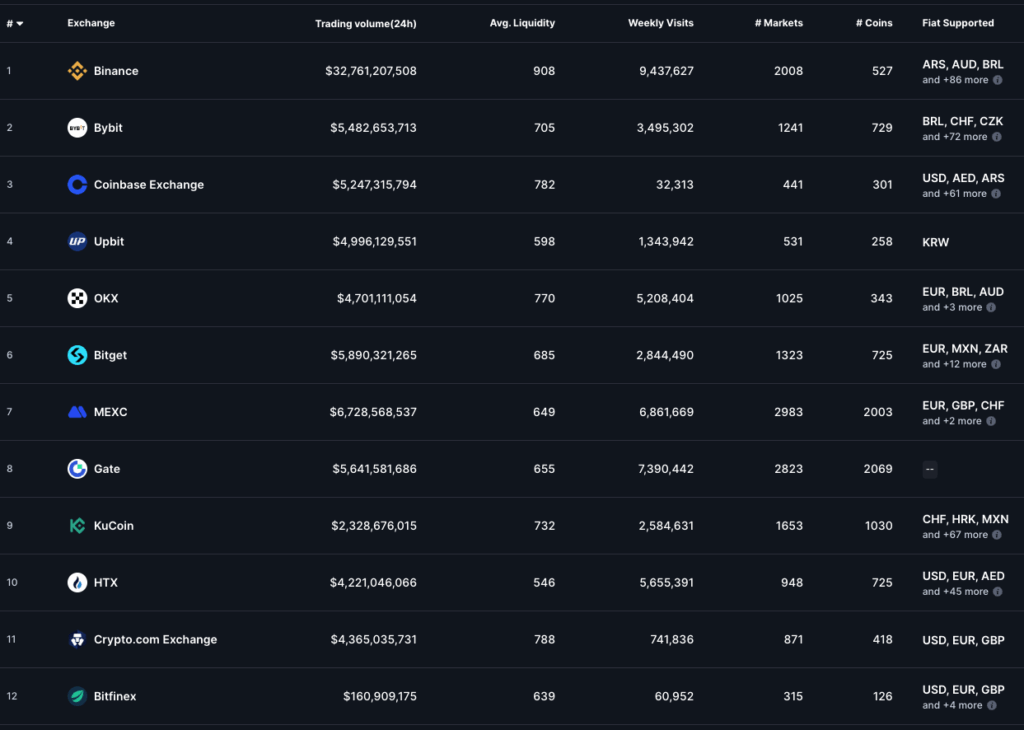Click Gate fiat supported '--' placeholder

929,468
